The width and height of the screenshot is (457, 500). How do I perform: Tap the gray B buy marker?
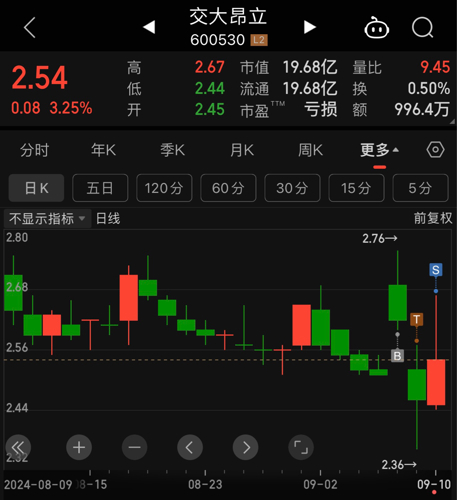click(397, 356)
